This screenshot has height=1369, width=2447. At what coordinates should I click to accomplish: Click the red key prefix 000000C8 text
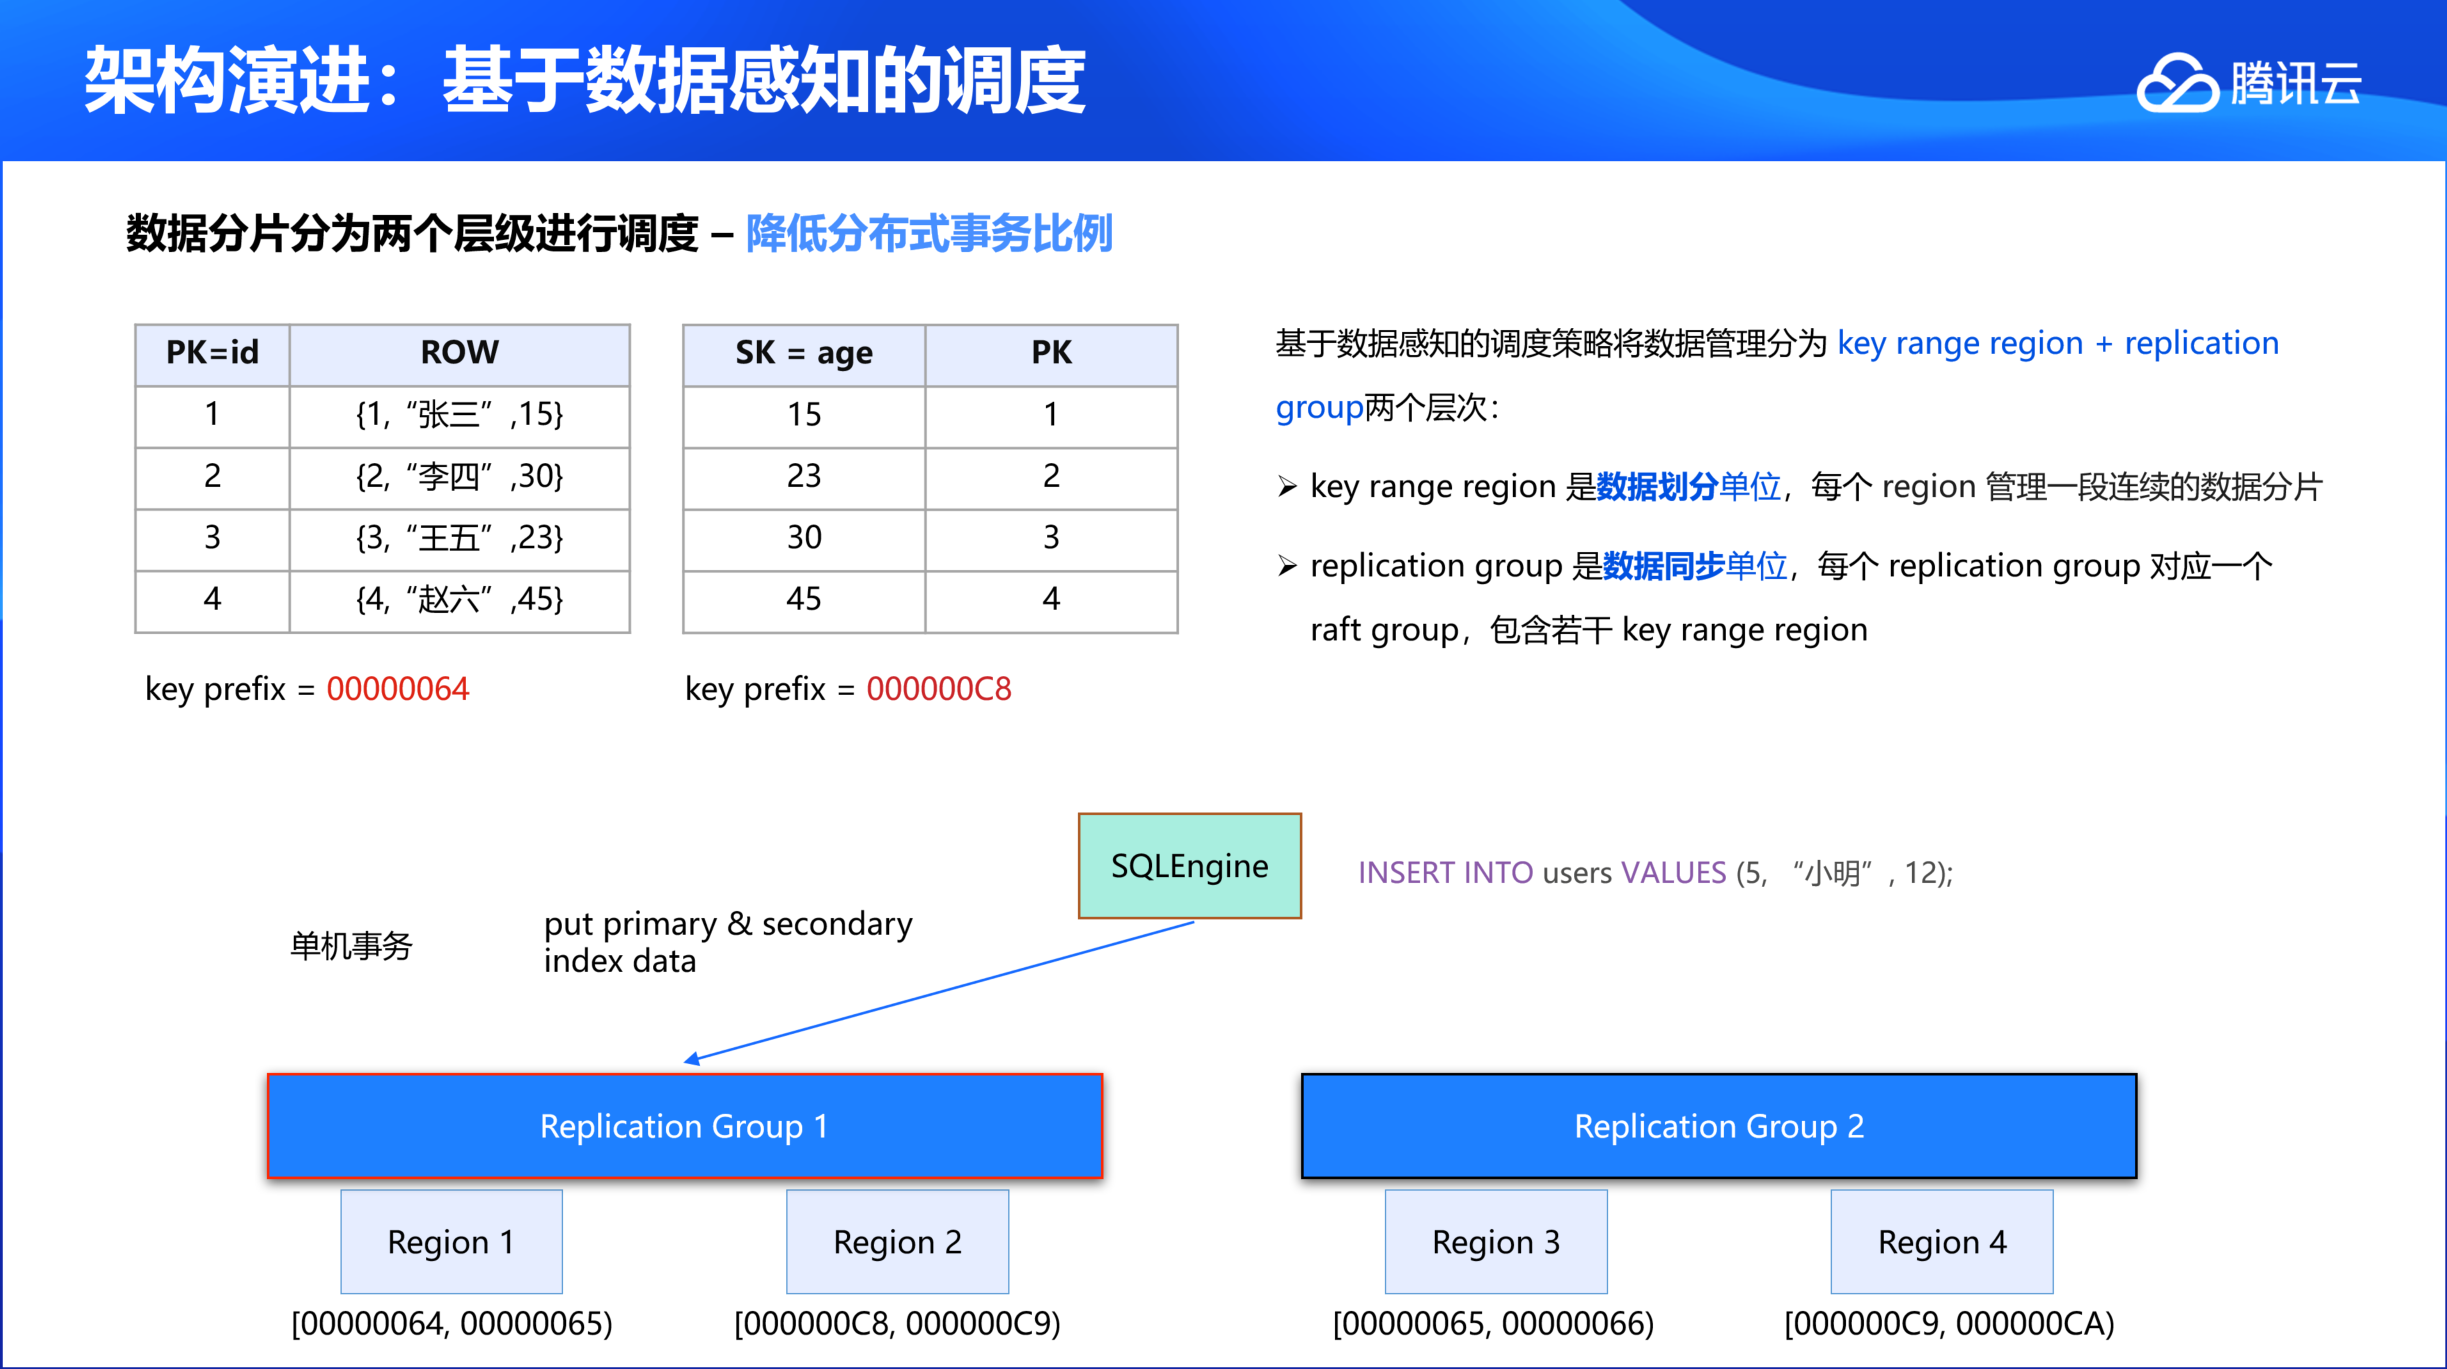point(938,689)
